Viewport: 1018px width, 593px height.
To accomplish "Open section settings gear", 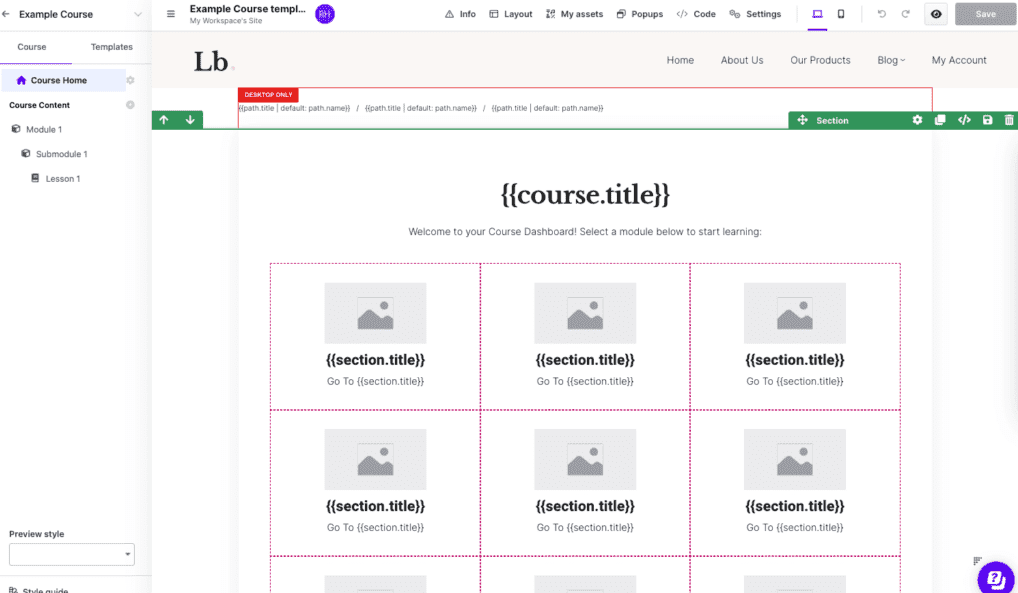I will tap(917, 120).
